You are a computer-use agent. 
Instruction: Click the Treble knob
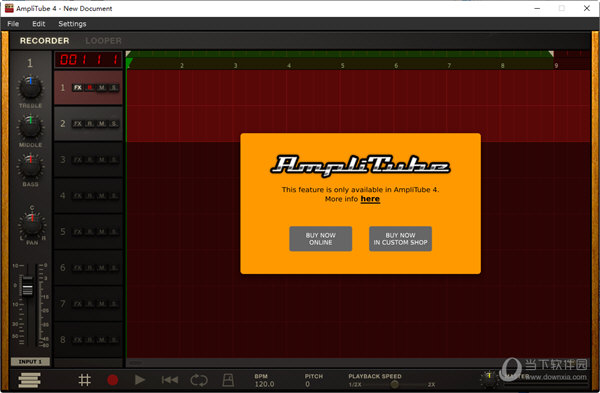[x=30, y=88]
